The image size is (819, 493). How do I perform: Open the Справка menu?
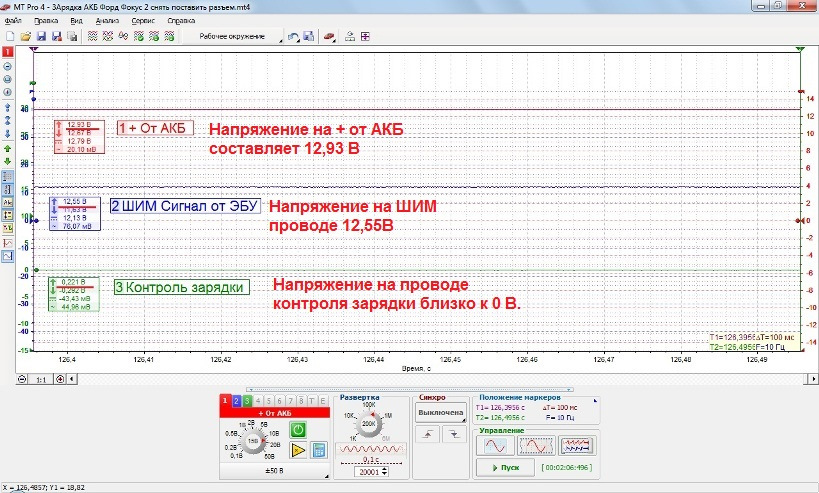pos(181,21)
